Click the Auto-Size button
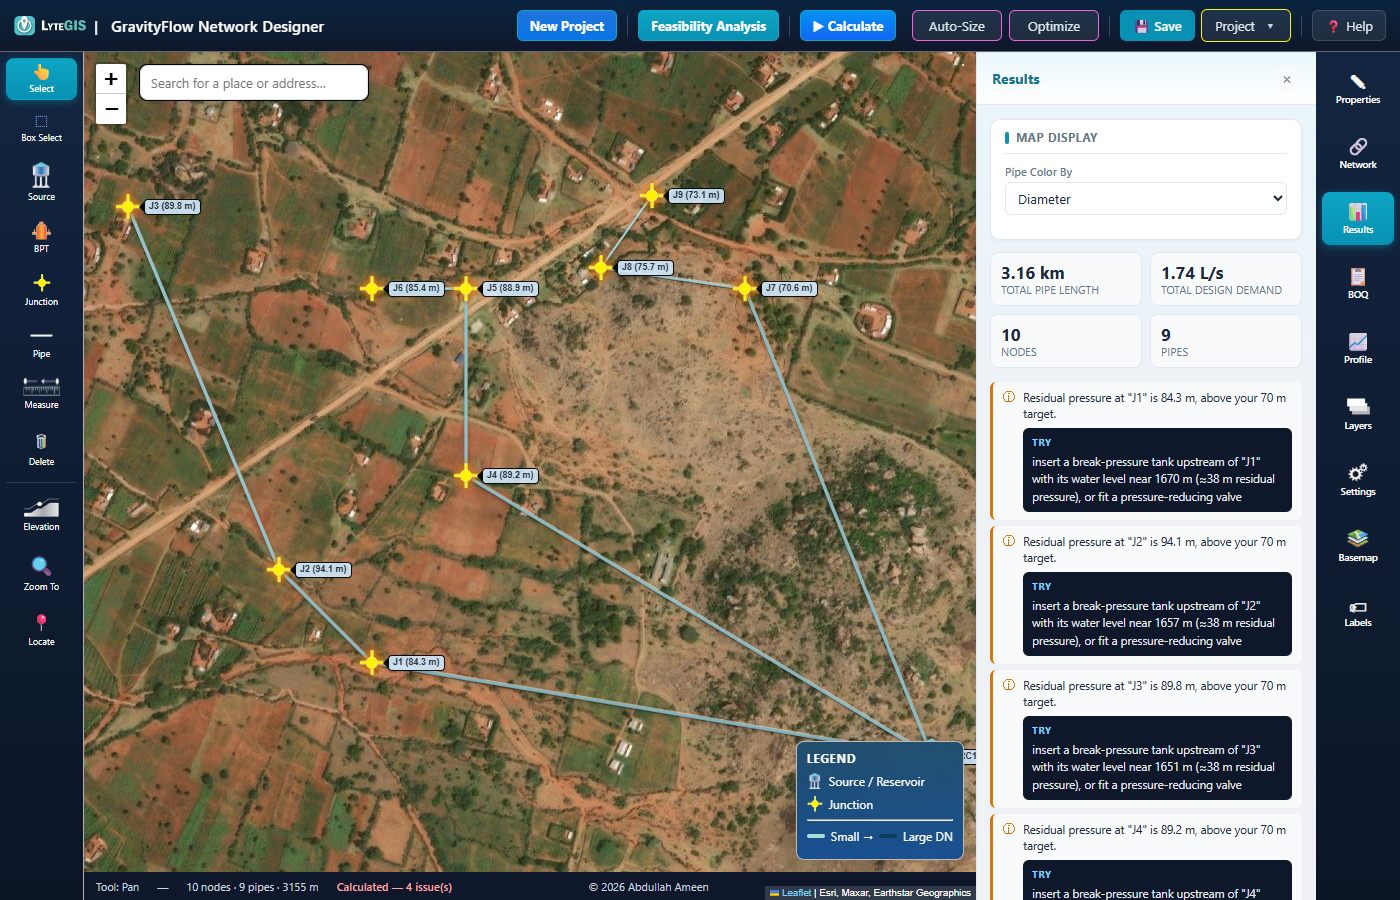Viewport: 1400px width, 900px height. [x=957, y=26]
